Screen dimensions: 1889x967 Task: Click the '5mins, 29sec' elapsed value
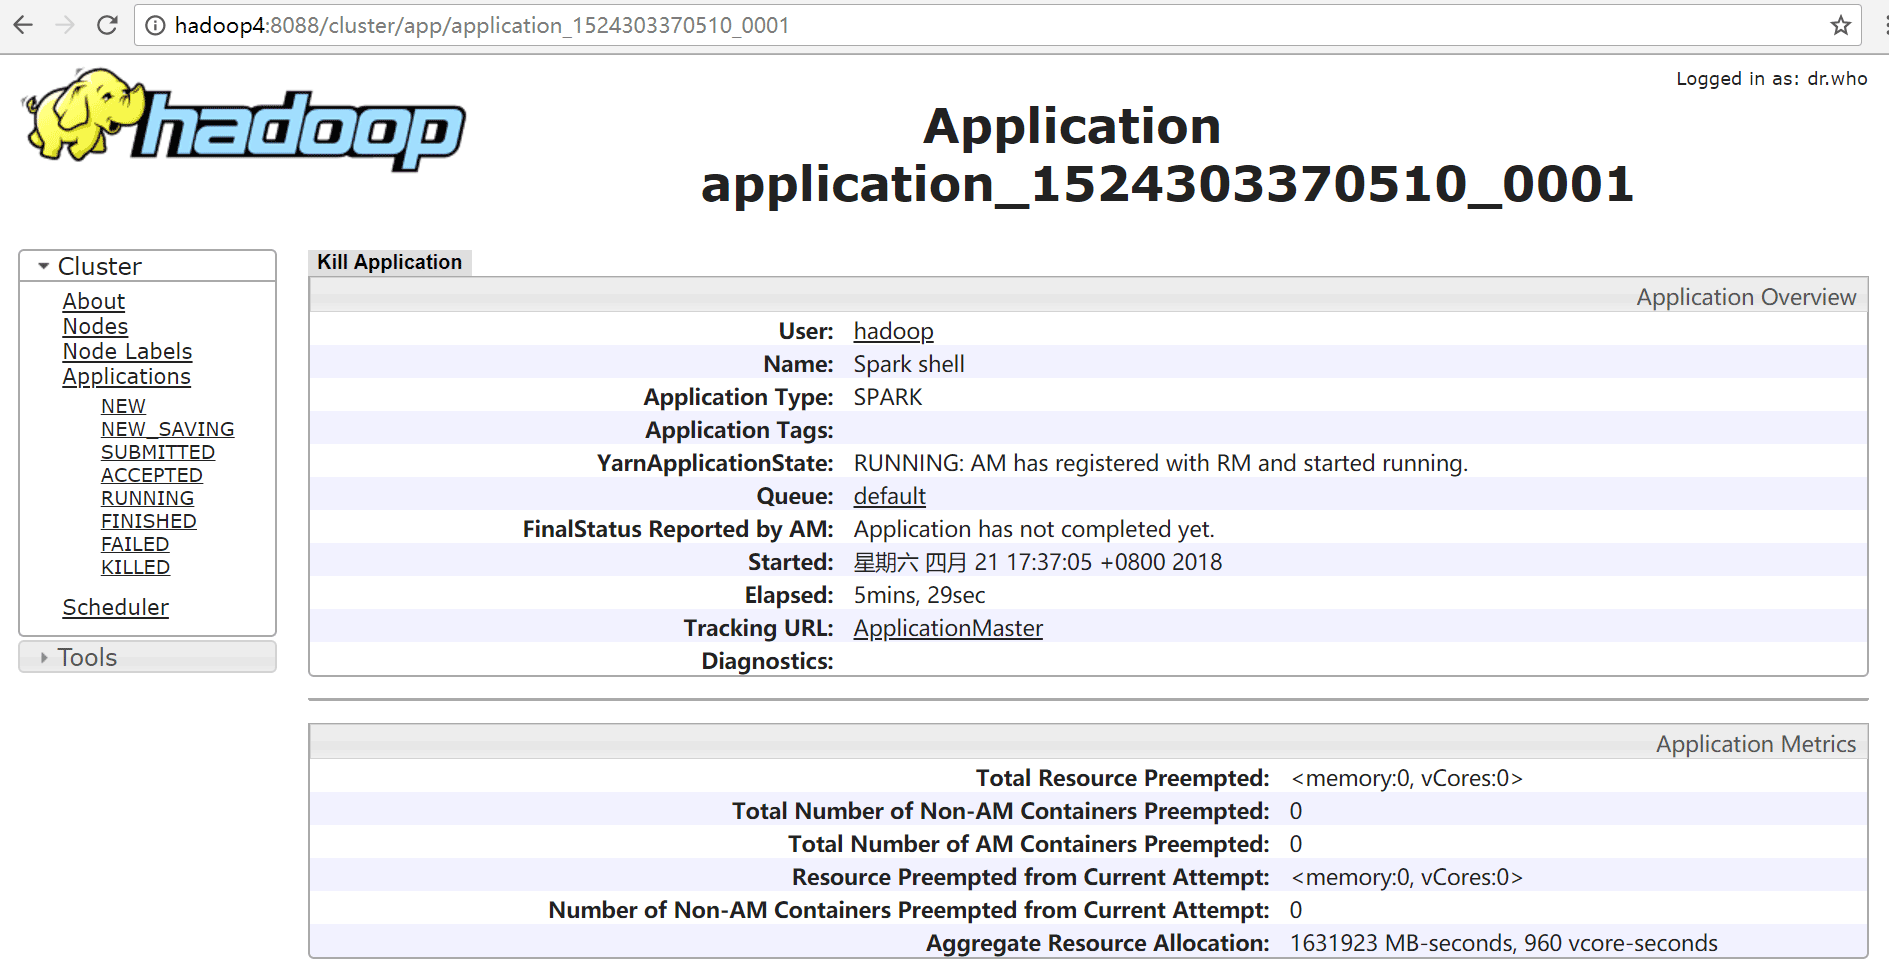click(919, 595)
